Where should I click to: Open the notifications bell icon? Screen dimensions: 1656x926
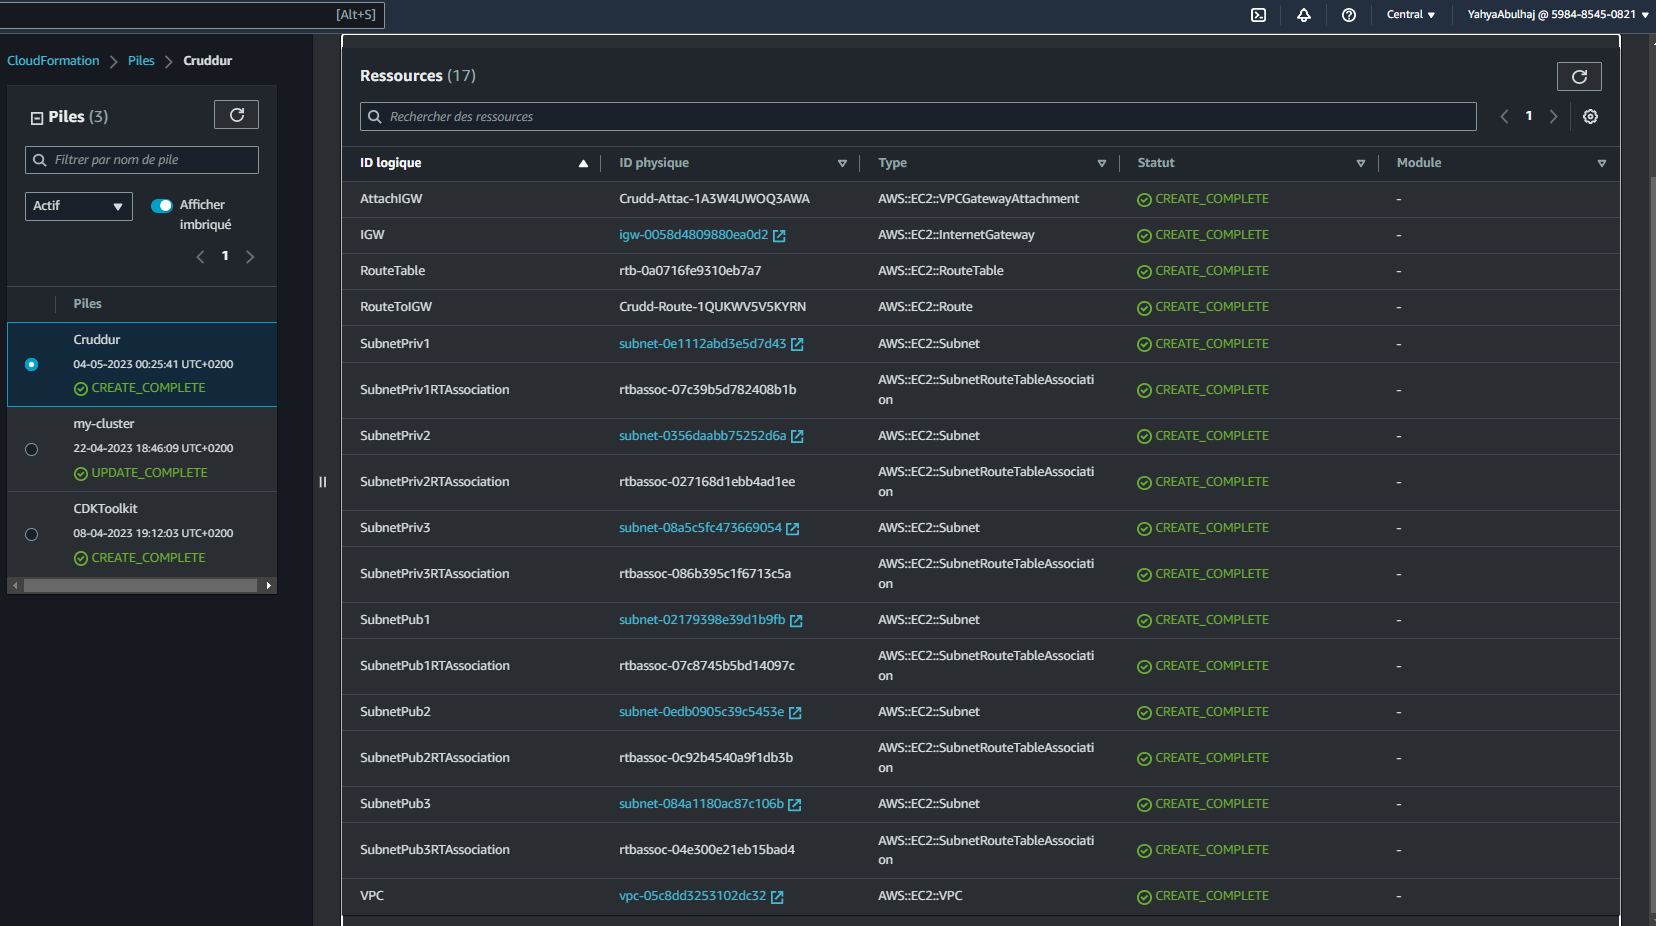click(1304, 15)
